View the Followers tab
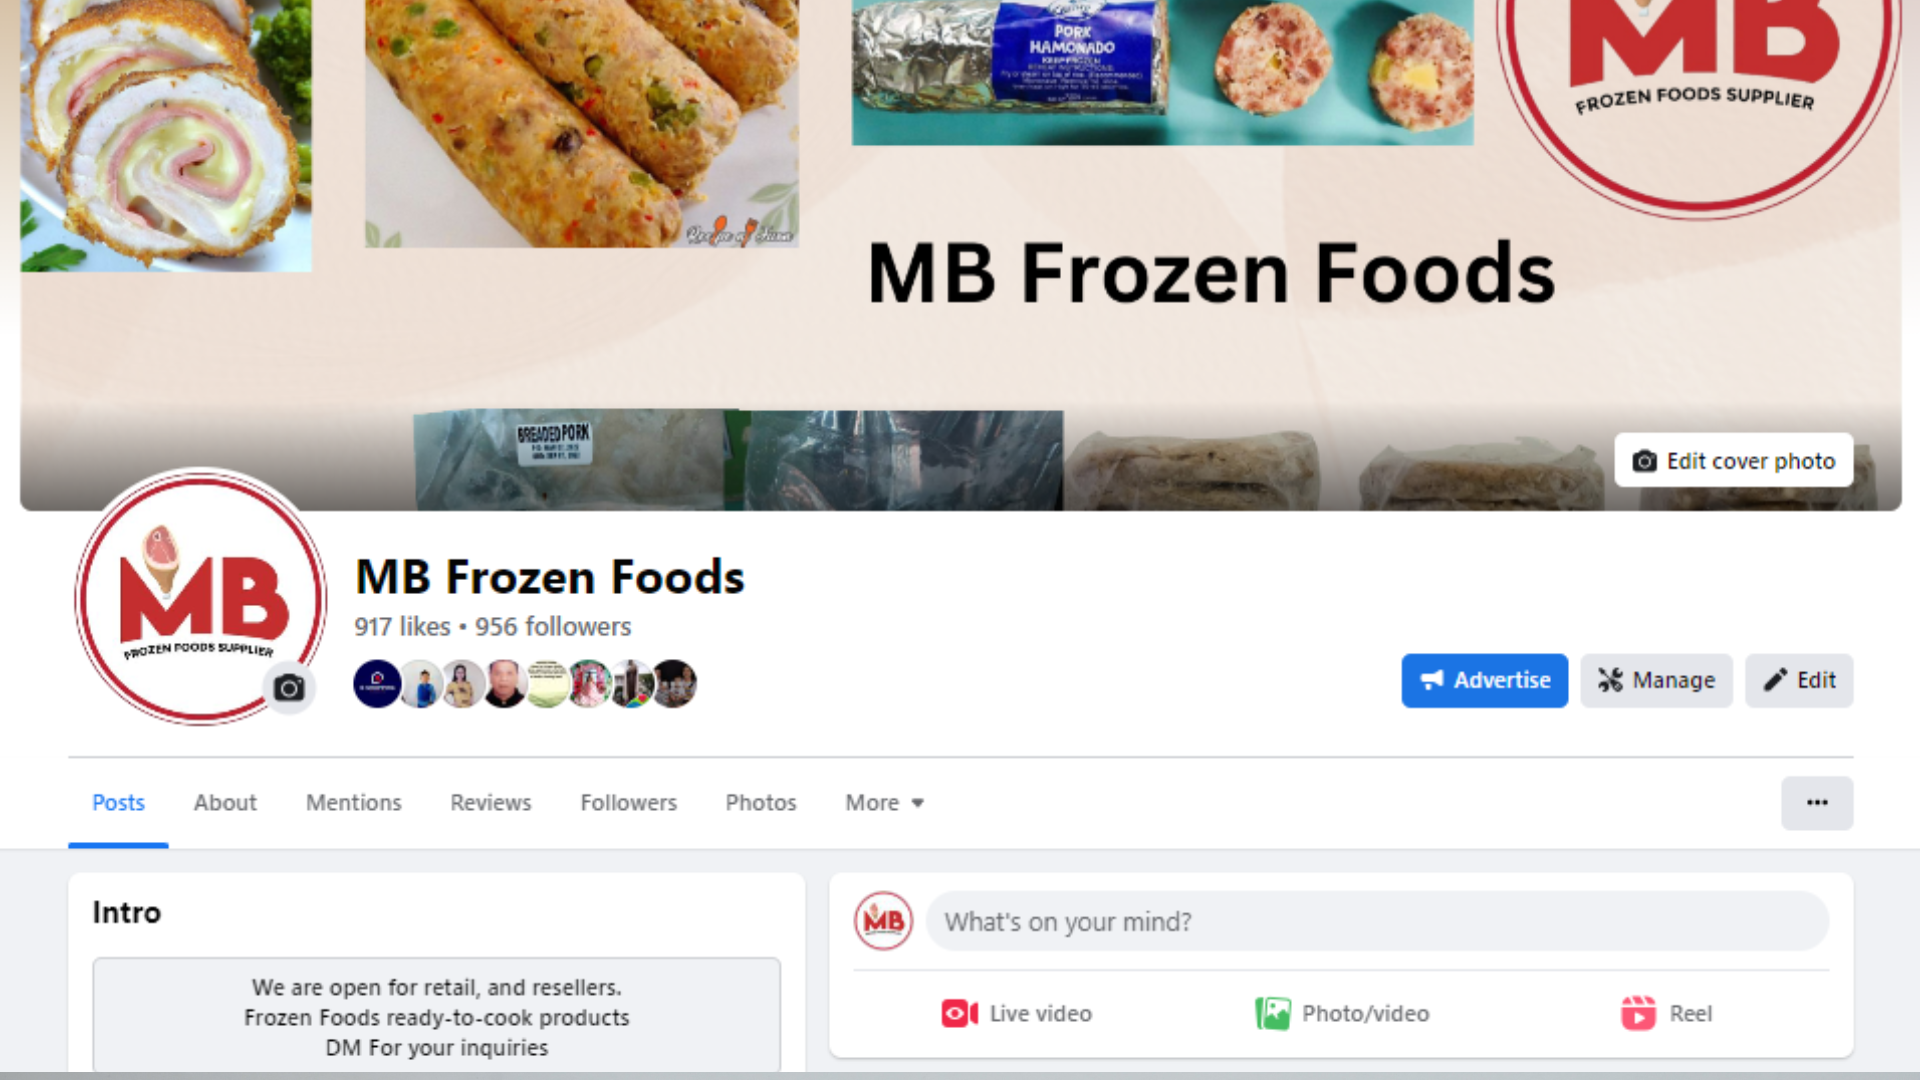 click(628, 803)
